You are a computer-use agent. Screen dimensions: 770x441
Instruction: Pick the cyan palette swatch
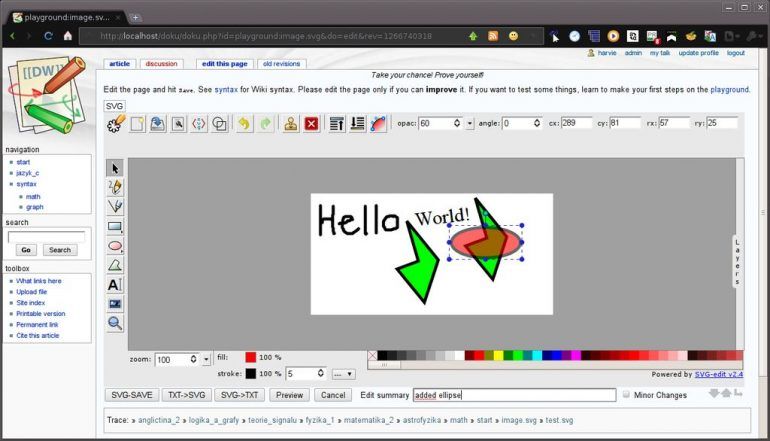(537, 356)
